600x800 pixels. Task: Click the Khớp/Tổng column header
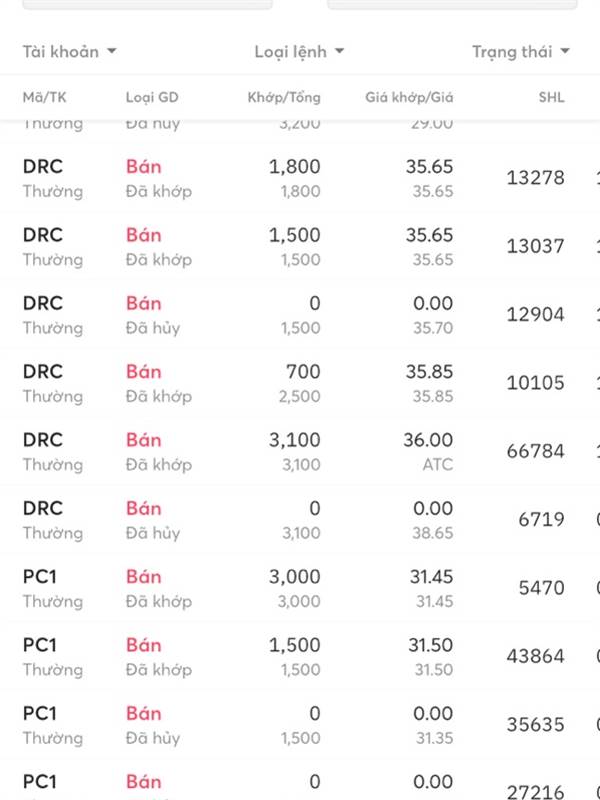284,97
